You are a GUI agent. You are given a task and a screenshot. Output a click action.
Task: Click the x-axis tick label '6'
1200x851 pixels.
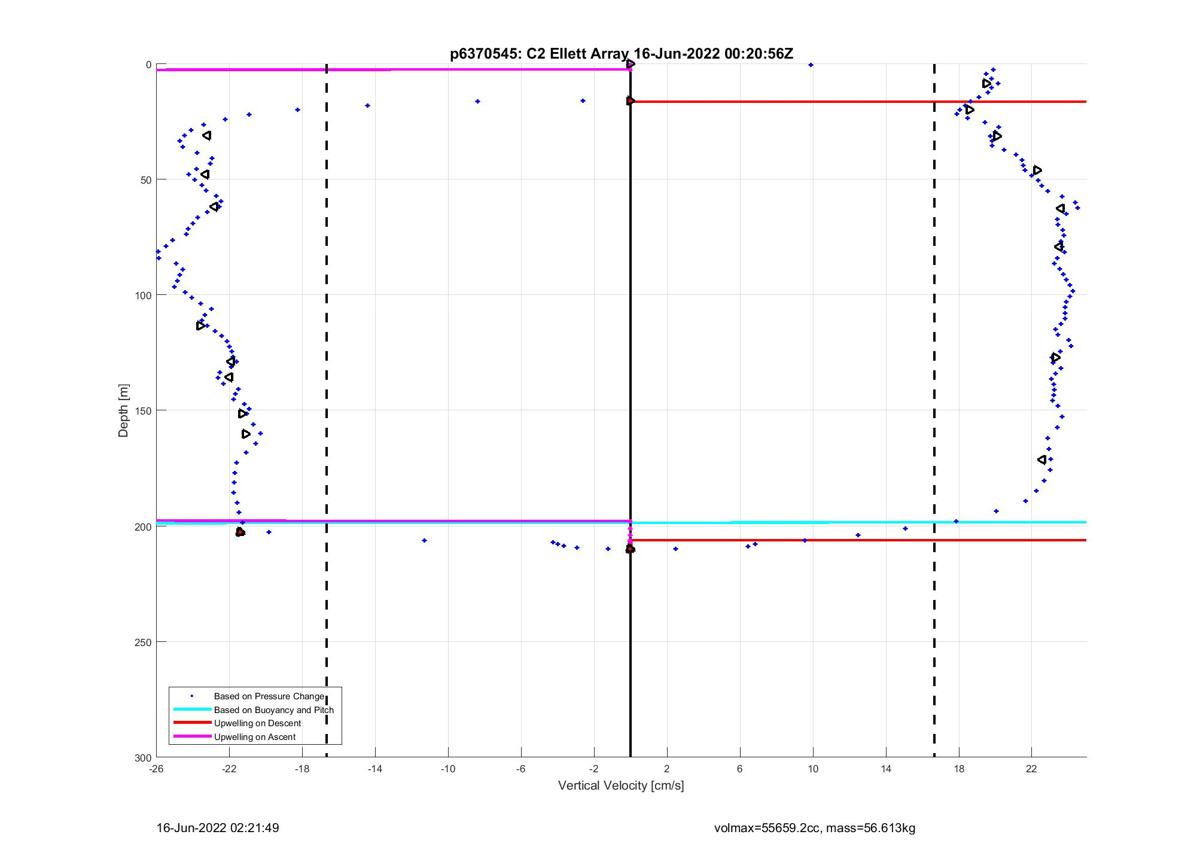coord(740,769)
